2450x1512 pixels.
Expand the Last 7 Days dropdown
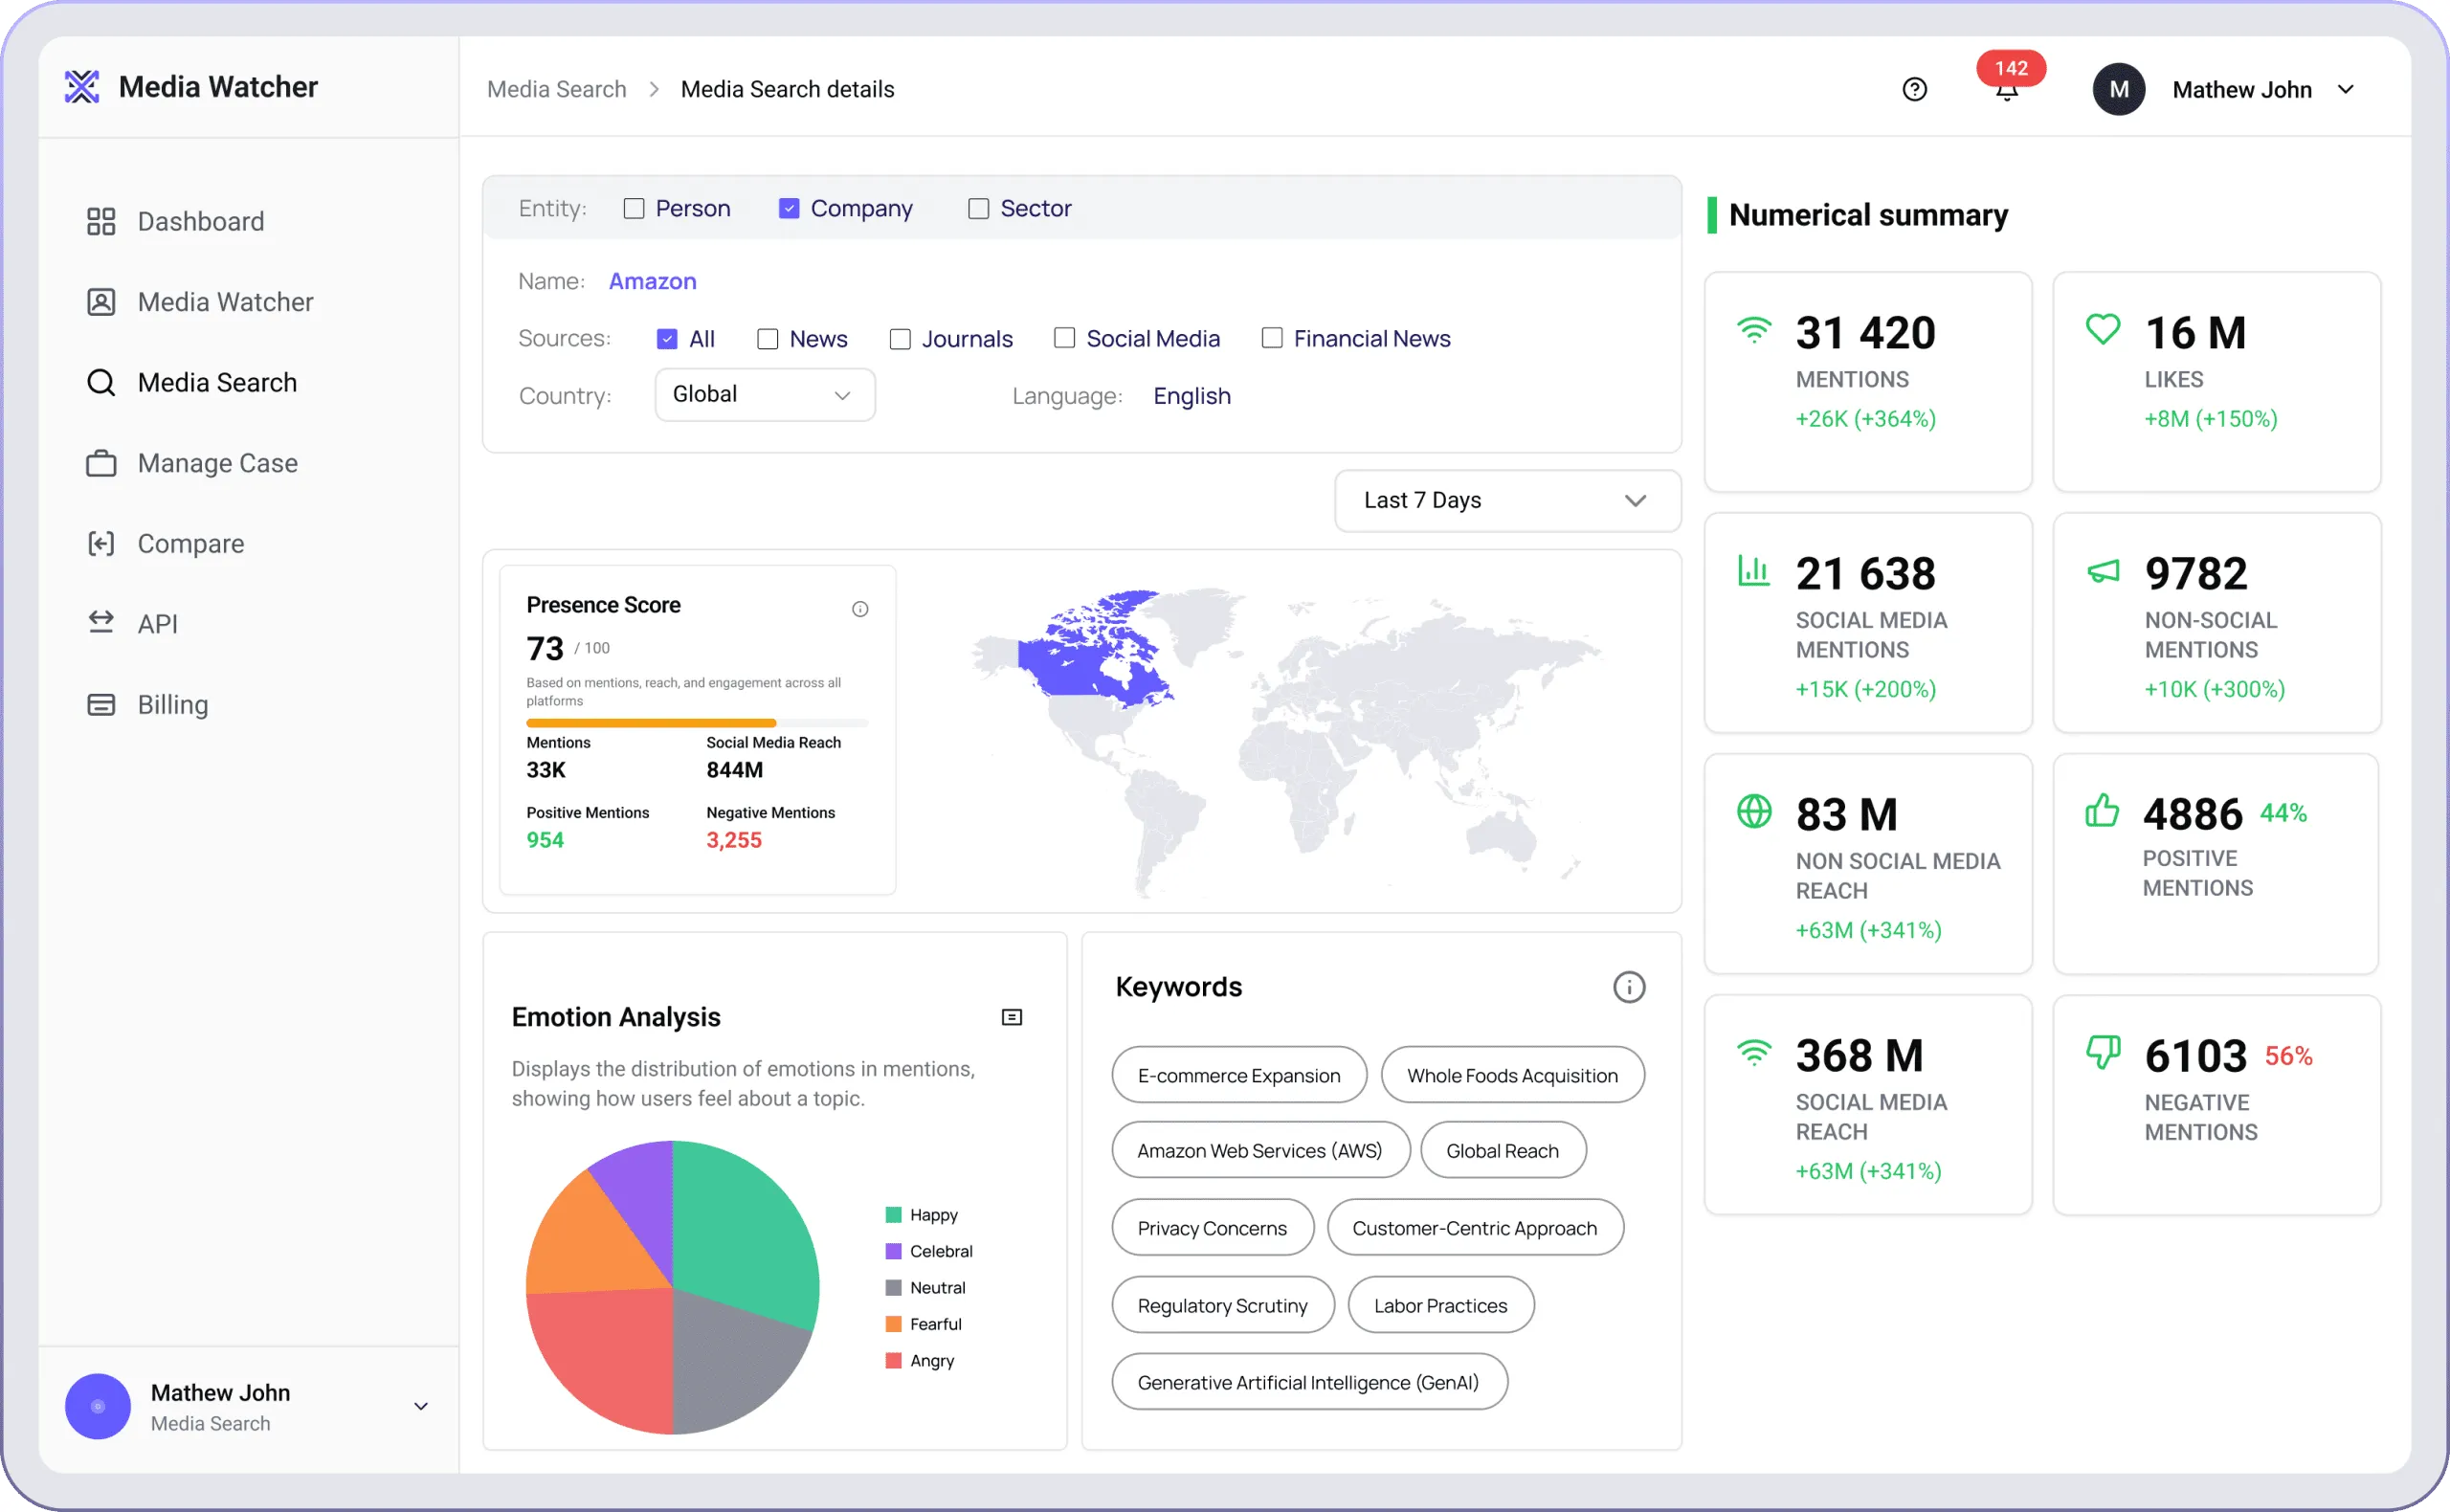pyautogui.click(x=1508, y=500)
